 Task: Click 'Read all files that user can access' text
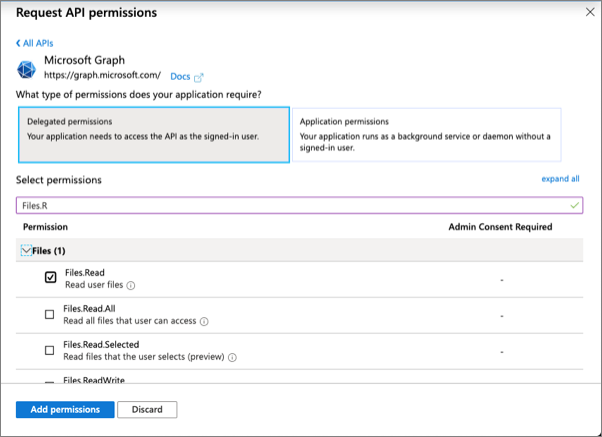(130, 321)
